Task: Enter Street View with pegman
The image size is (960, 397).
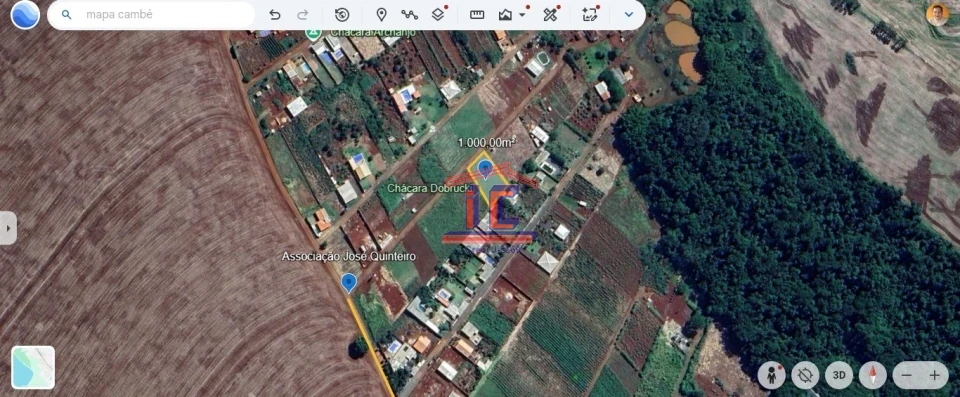Action: 771,375
